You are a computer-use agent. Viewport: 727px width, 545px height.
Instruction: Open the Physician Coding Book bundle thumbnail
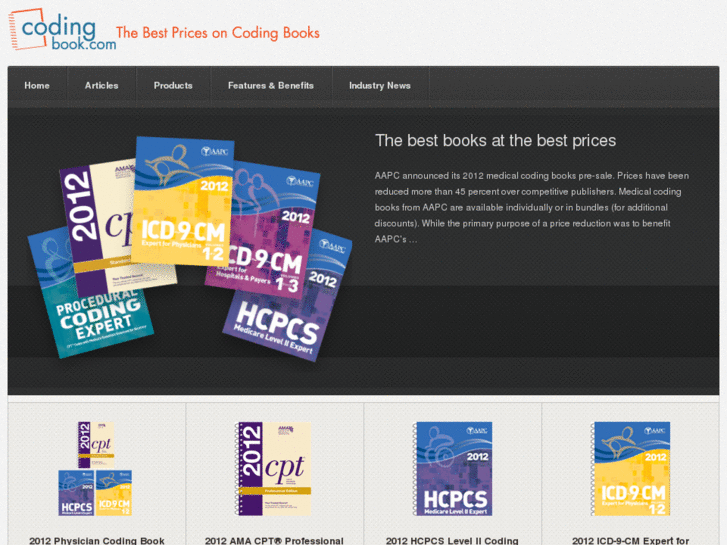click(x=96, y=468)
